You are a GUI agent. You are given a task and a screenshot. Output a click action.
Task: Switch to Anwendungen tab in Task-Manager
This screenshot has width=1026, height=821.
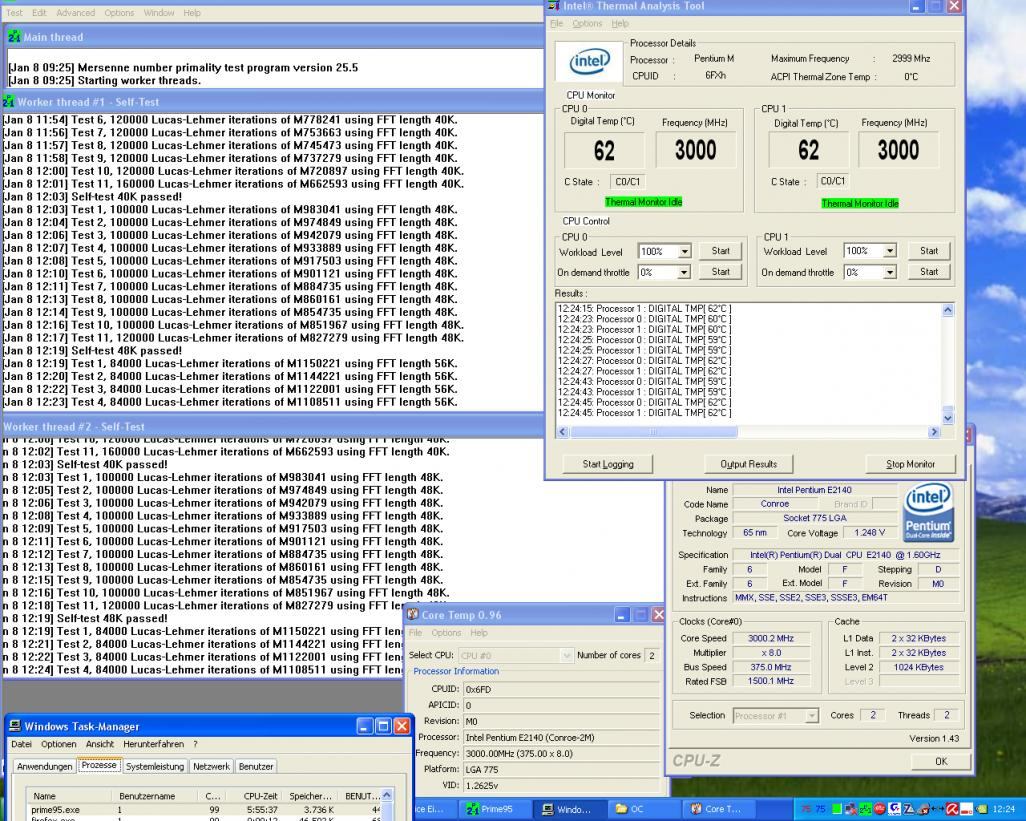coord(44,766)
